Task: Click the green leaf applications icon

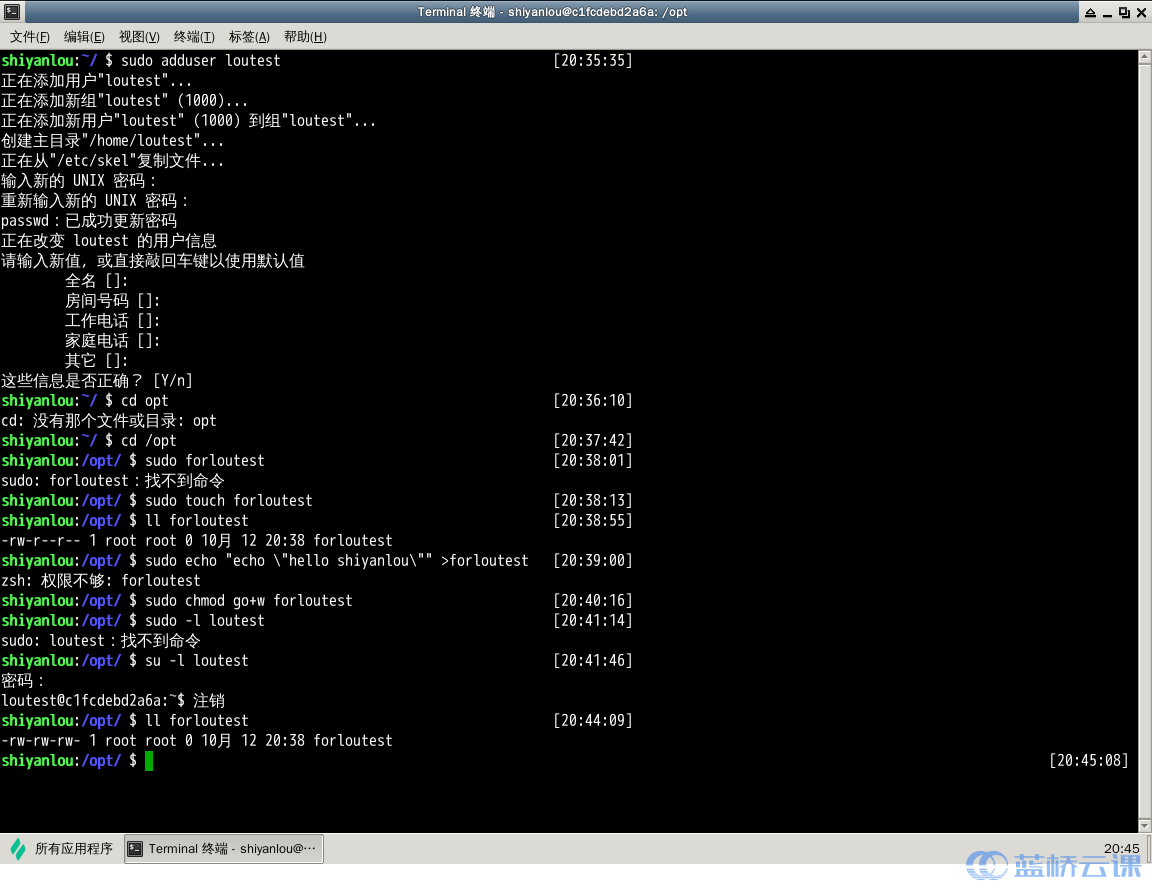Action: pyautogui.click(x=18, y=849)
